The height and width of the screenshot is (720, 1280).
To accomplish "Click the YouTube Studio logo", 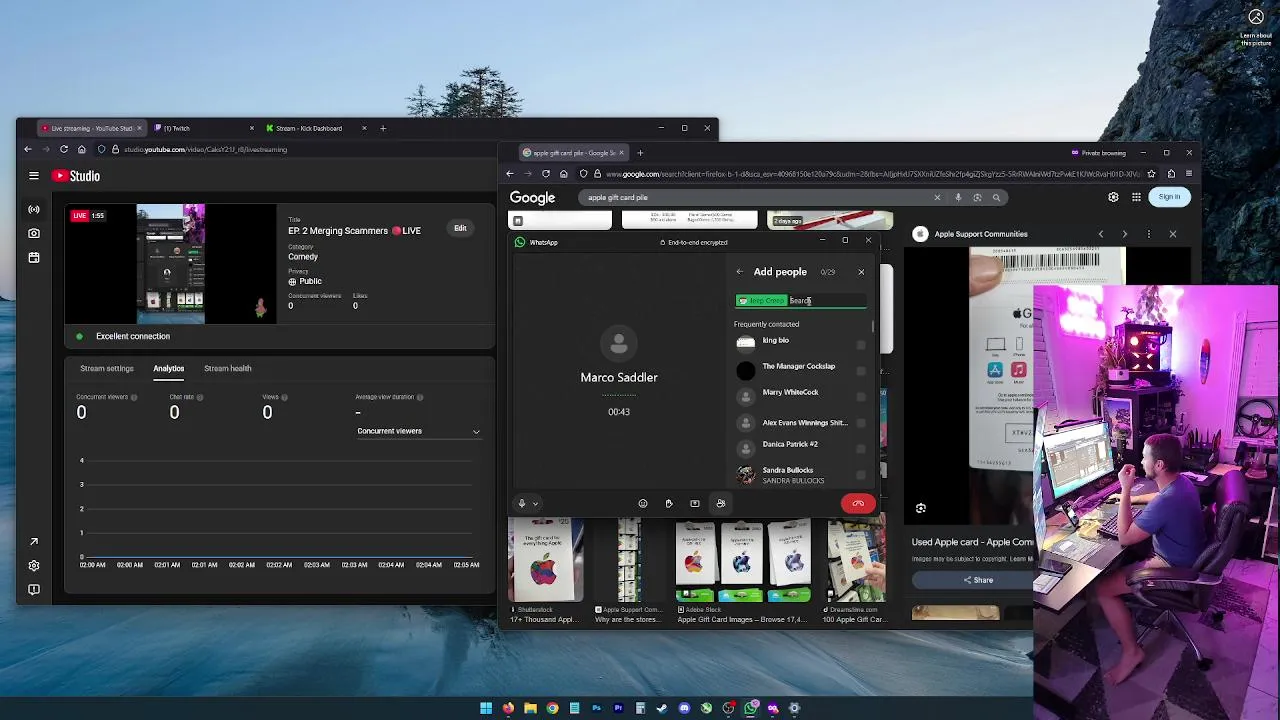I will 77,176.
